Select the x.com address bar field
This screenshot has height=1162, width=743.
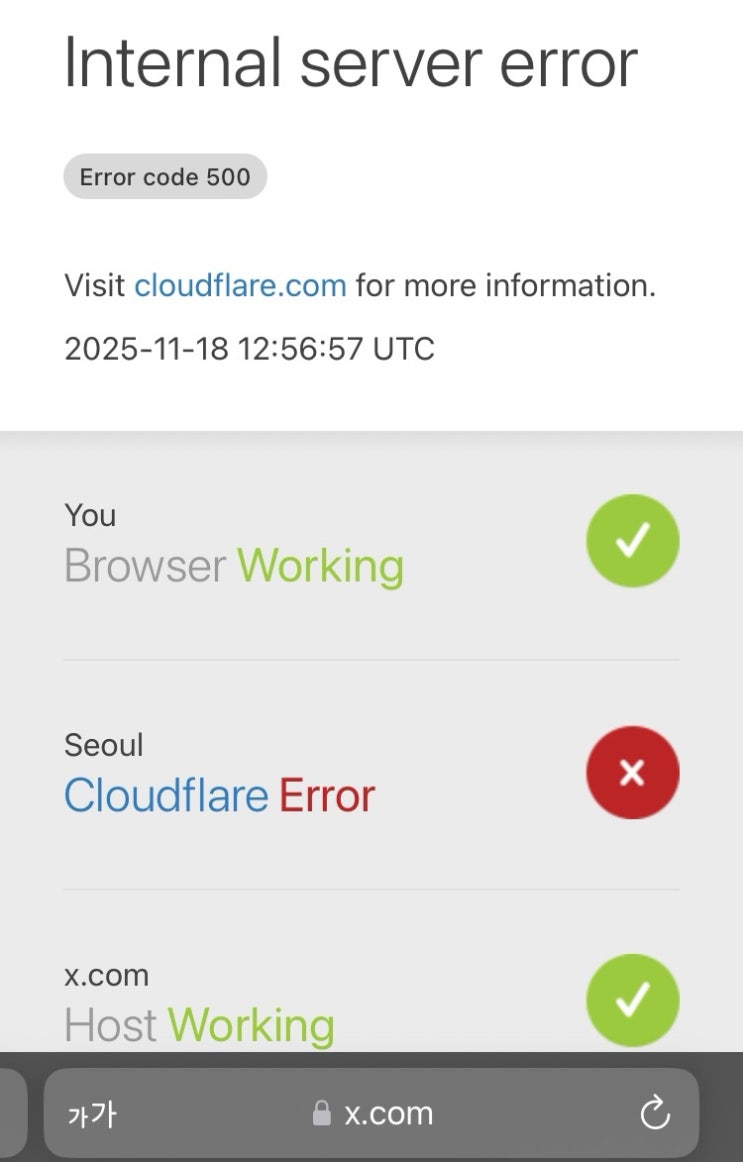pyautogui.click(x=371, y=1113)
